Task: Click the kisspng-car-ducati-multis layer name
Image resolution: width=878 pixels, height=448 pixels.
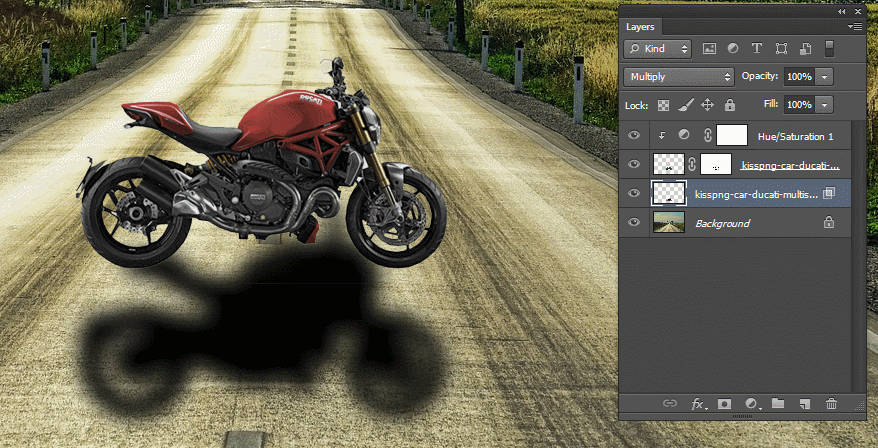Action: click(x=756, y=194)
